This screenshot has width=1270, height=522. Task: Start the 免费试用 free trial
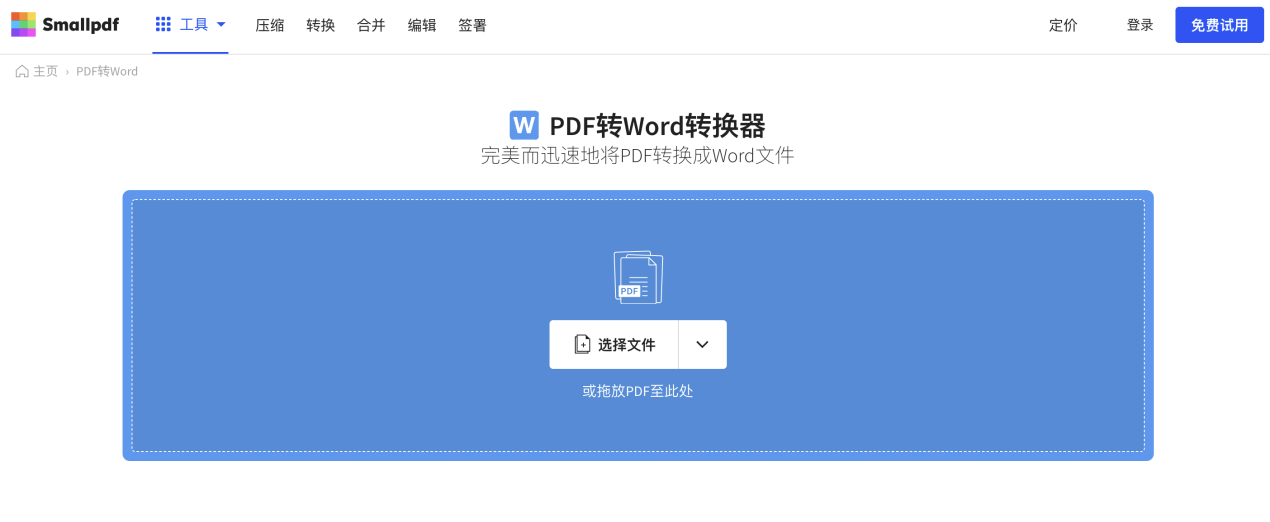point(1219,25)
